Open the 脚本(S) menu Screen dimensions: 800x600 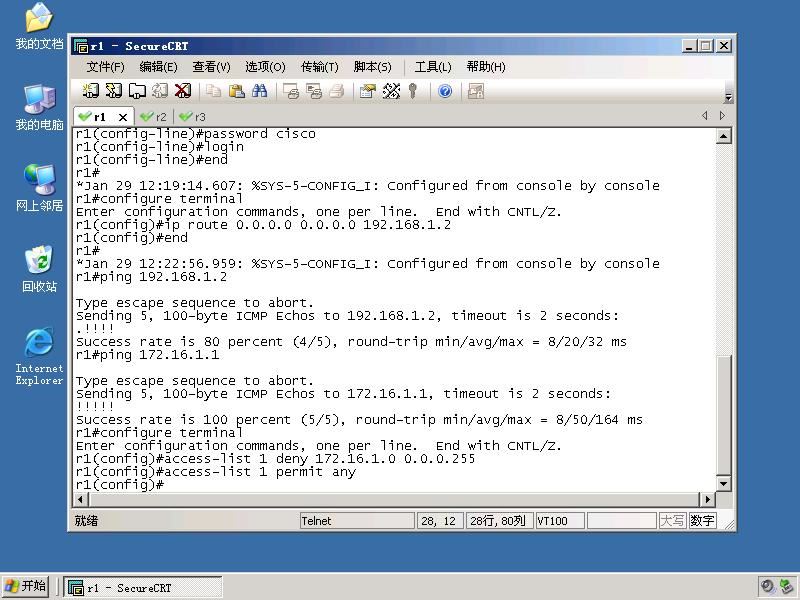coord(372,67)
